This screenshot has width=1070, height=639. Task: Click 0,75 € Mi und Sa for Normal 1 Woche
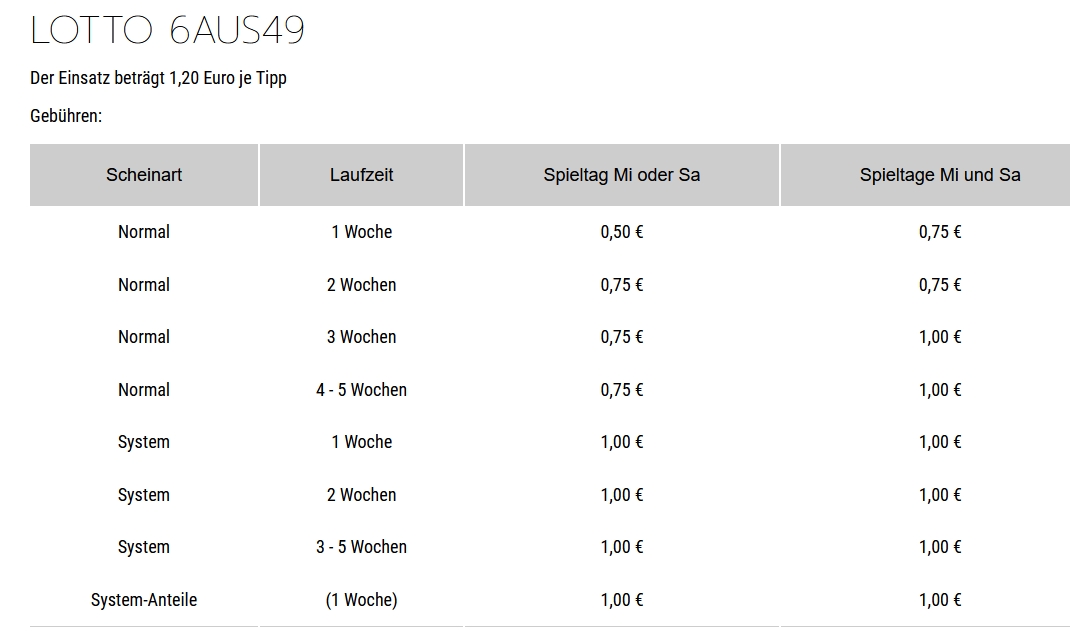click(940, 232)
